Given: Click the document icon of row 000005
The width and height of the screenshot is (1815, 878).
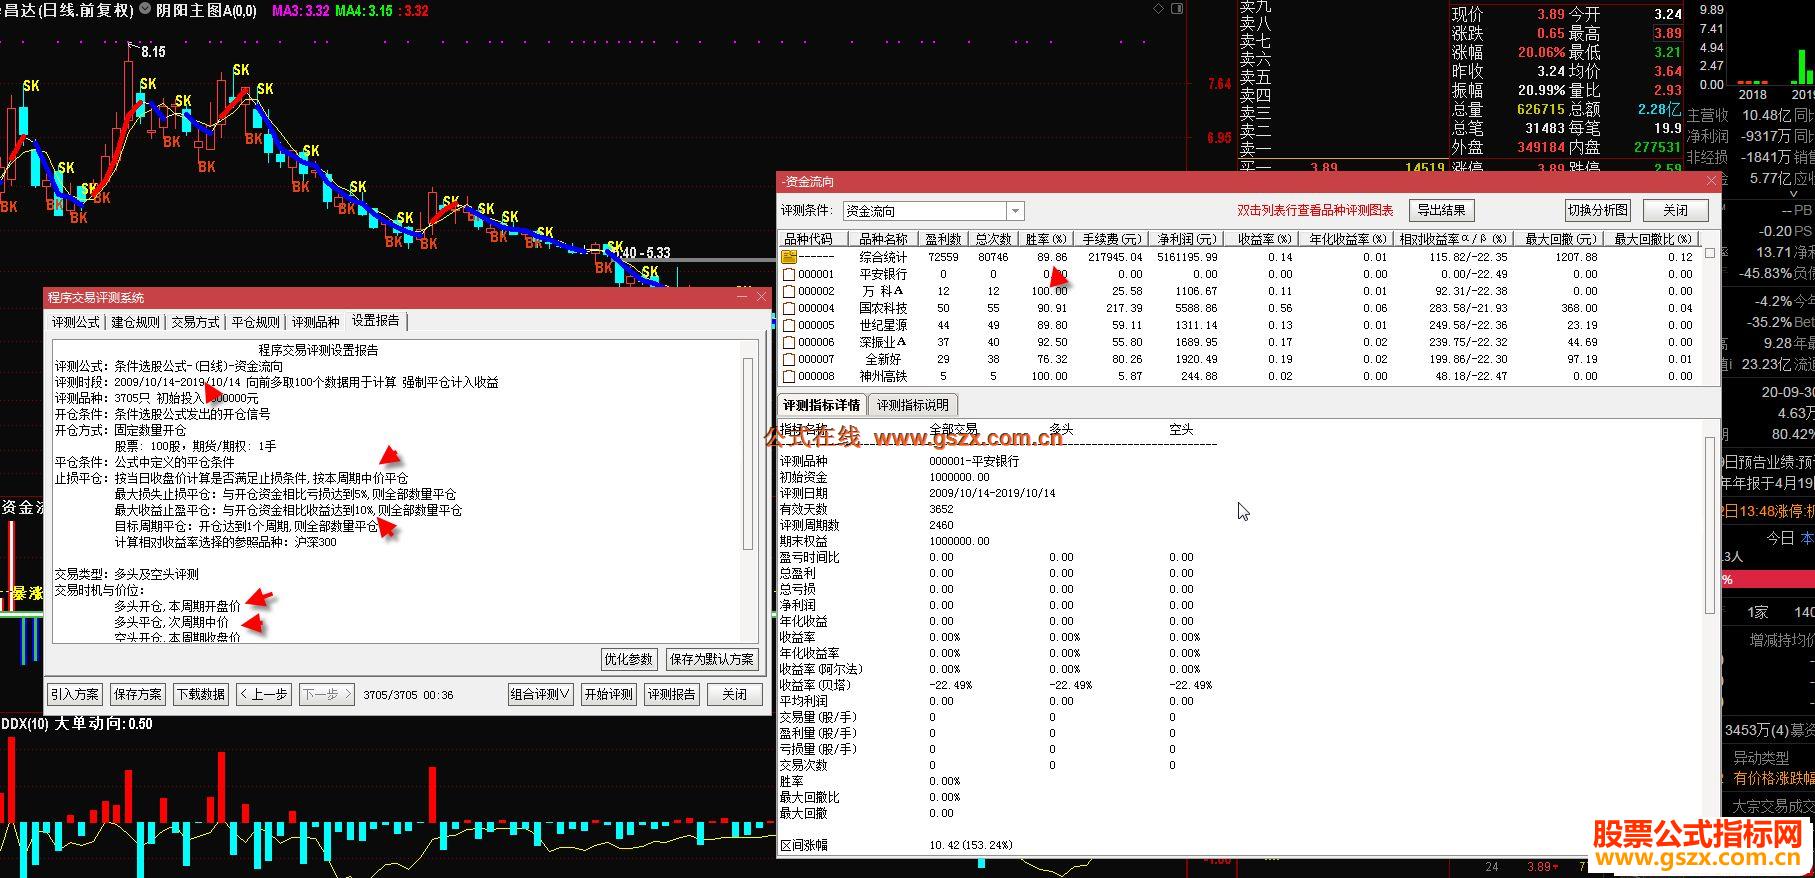Looking at the screenshot, I should click(x=788, y=325).
